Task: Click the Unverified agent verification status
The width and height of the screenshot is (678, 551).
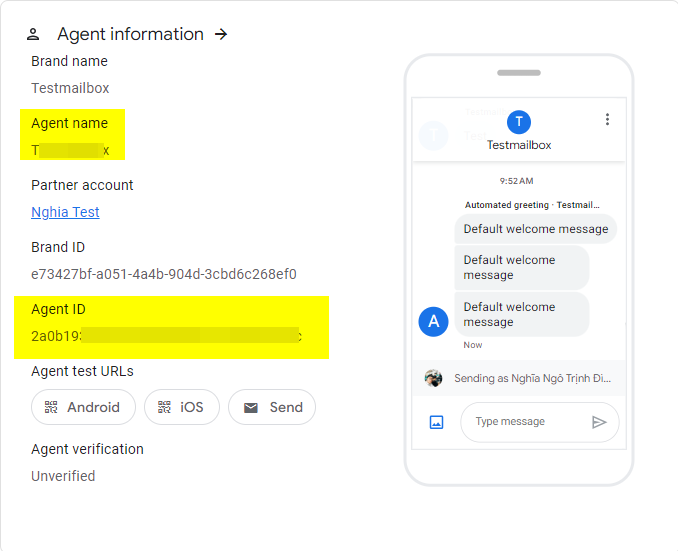Action: tap(63, 476)
